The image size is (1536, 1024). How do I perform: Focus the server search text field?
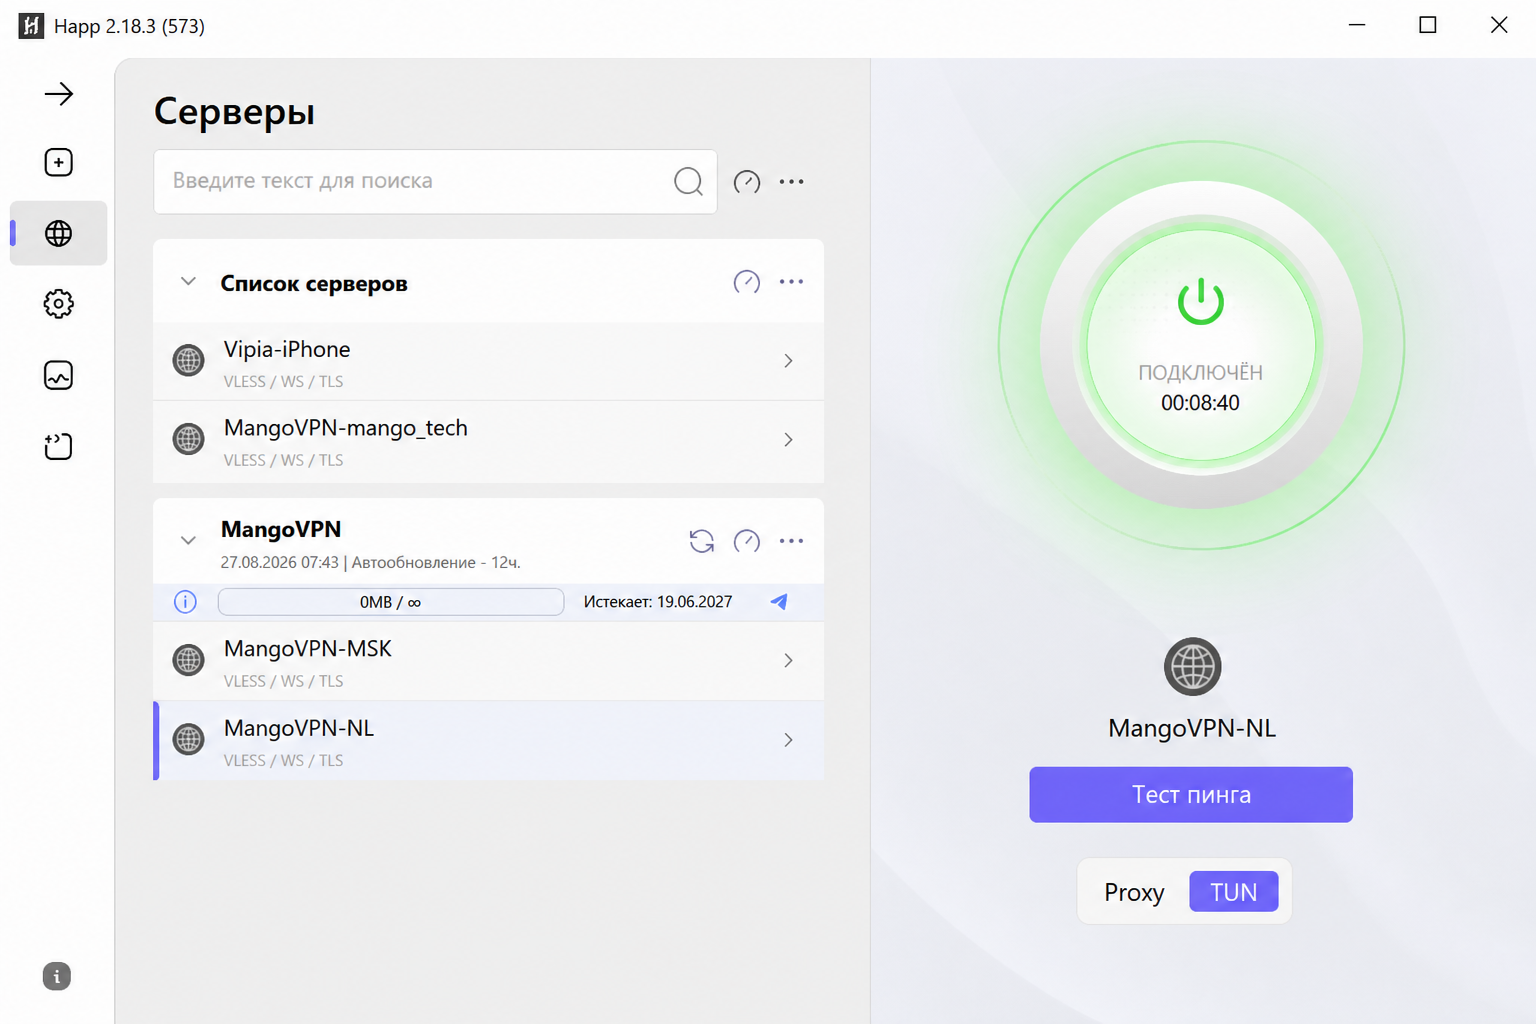click(435, 181)
